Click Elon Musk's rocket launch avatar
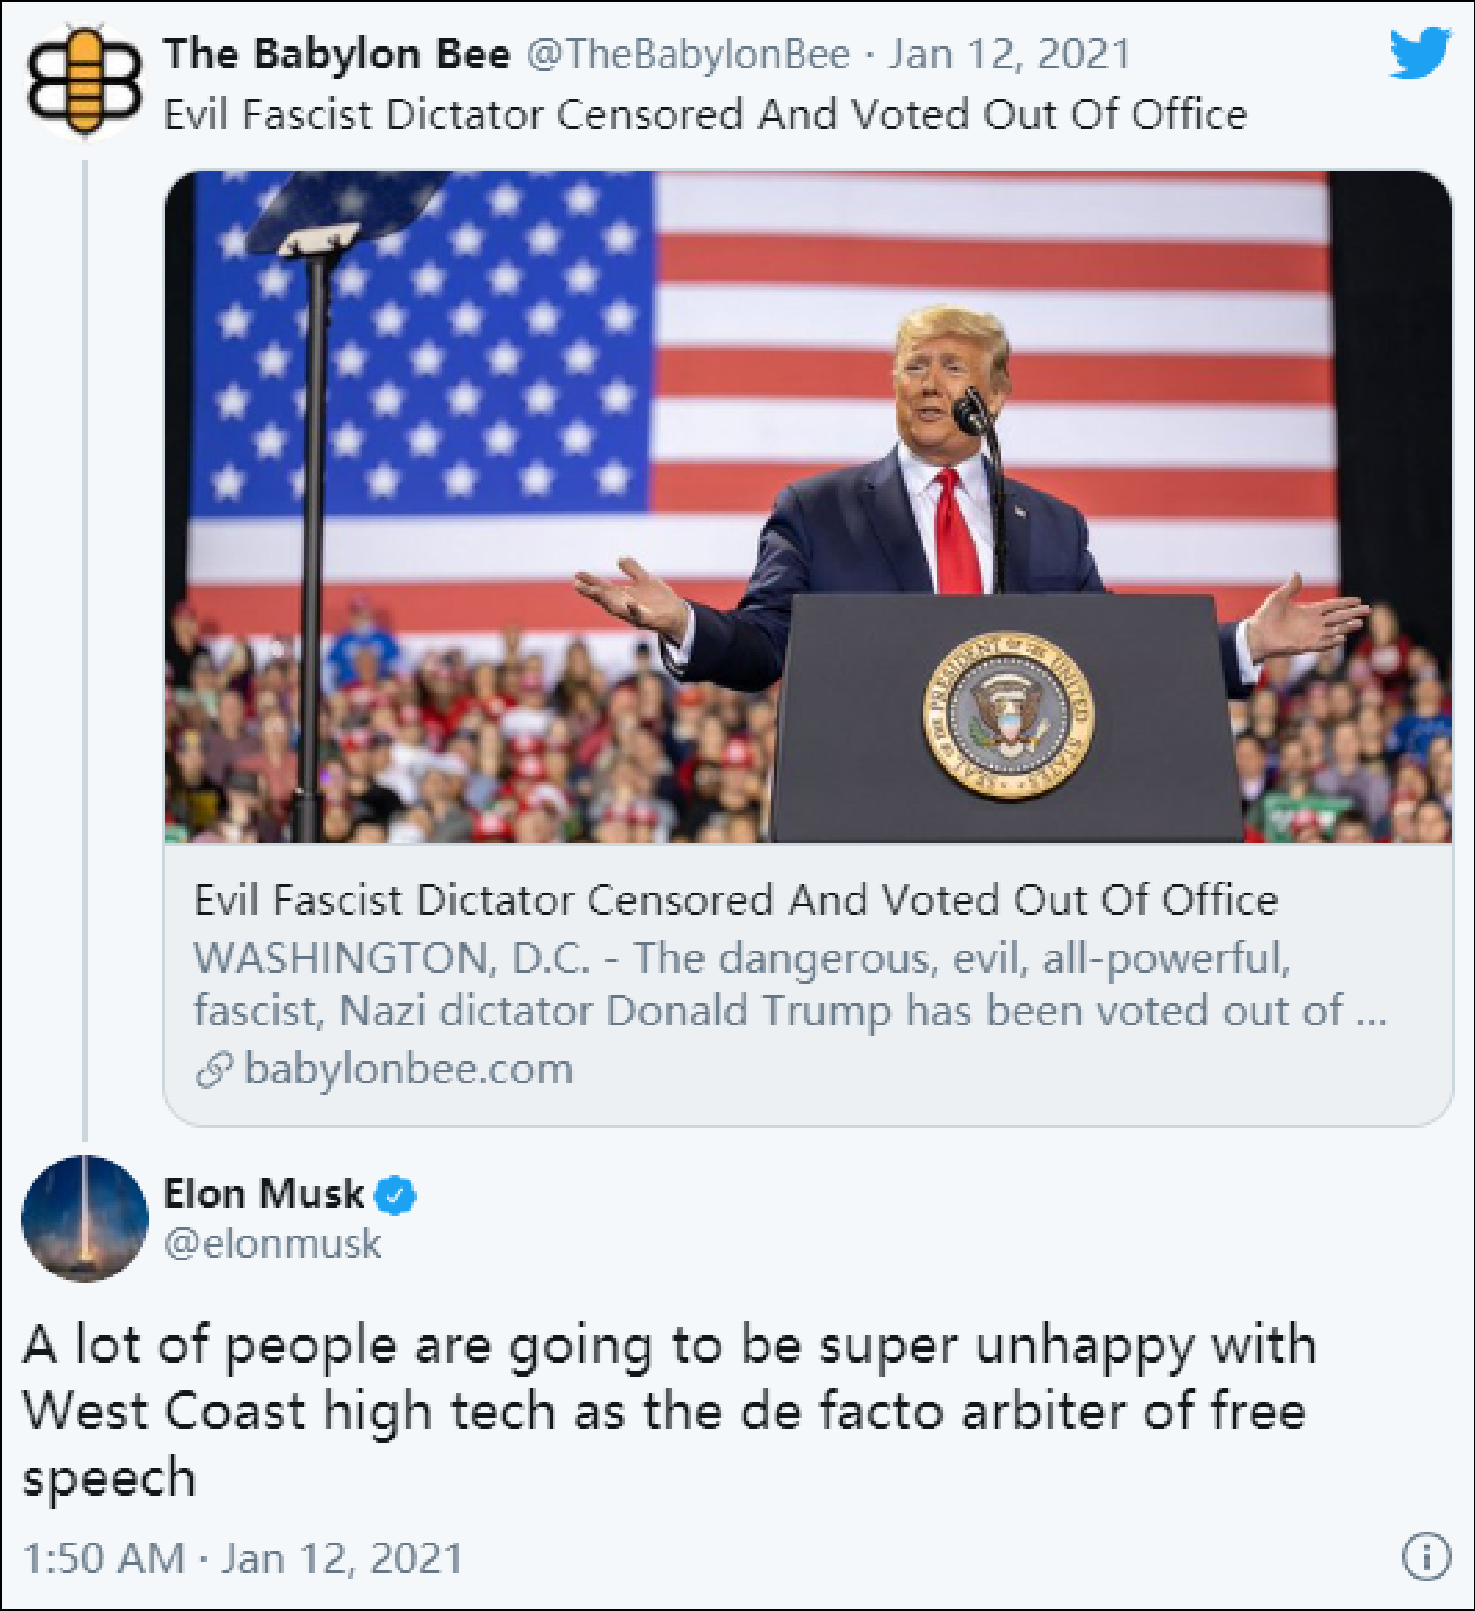 (x=85, y=1218)
